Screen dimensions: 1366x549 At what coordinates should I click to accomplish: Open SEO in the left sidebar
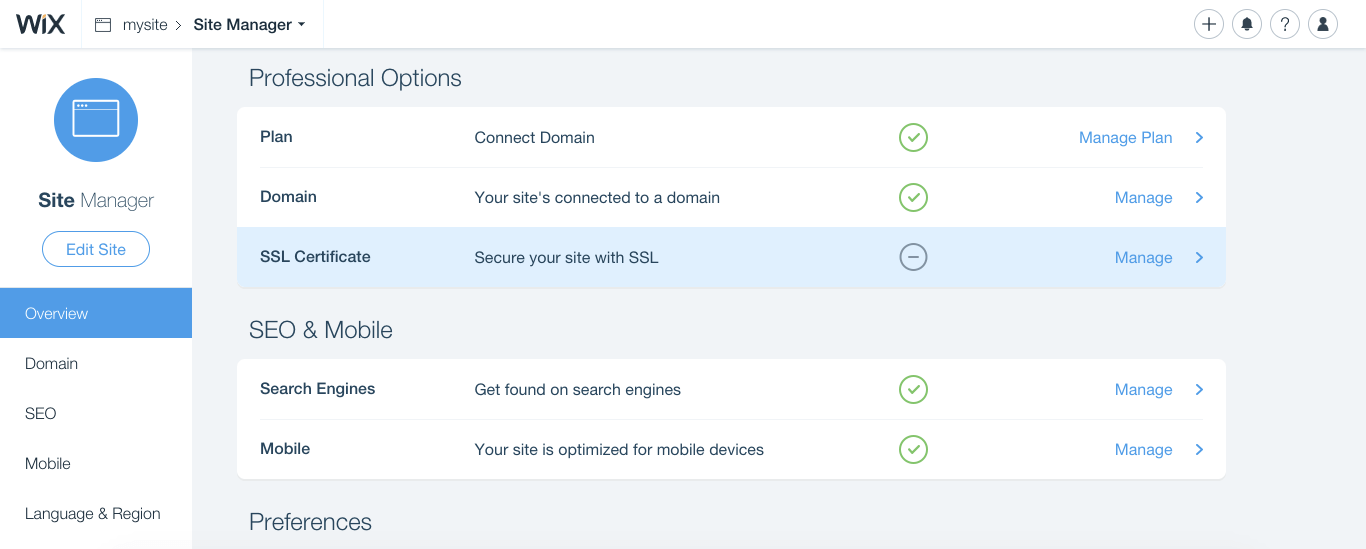click(x=41, y=413)
